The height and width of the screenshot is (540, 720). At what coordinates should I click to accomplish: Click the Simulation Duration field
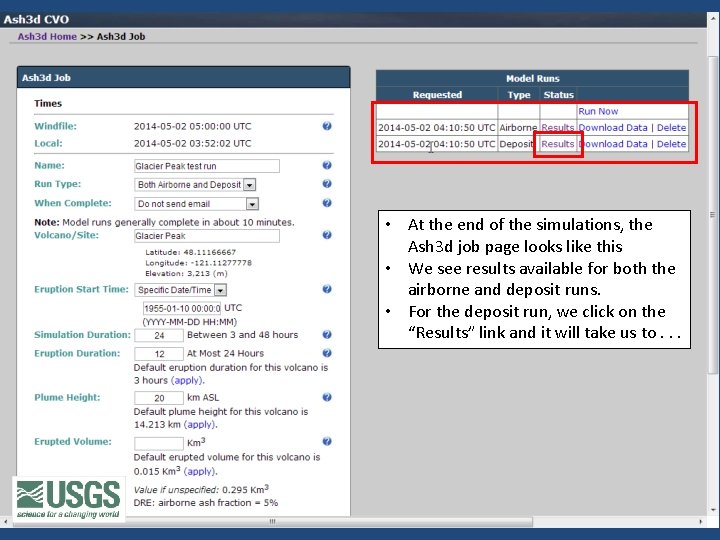pos(159,336)
